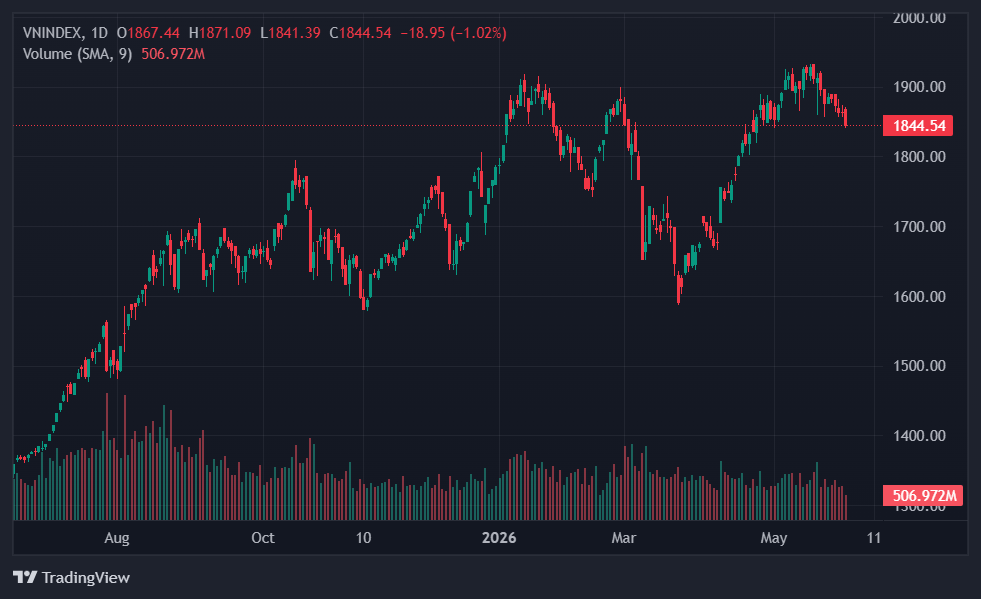Select the Volume (SMA, 9) indicator legend
This screenshot has height=599, width=981.
click(x=78, y=54)
